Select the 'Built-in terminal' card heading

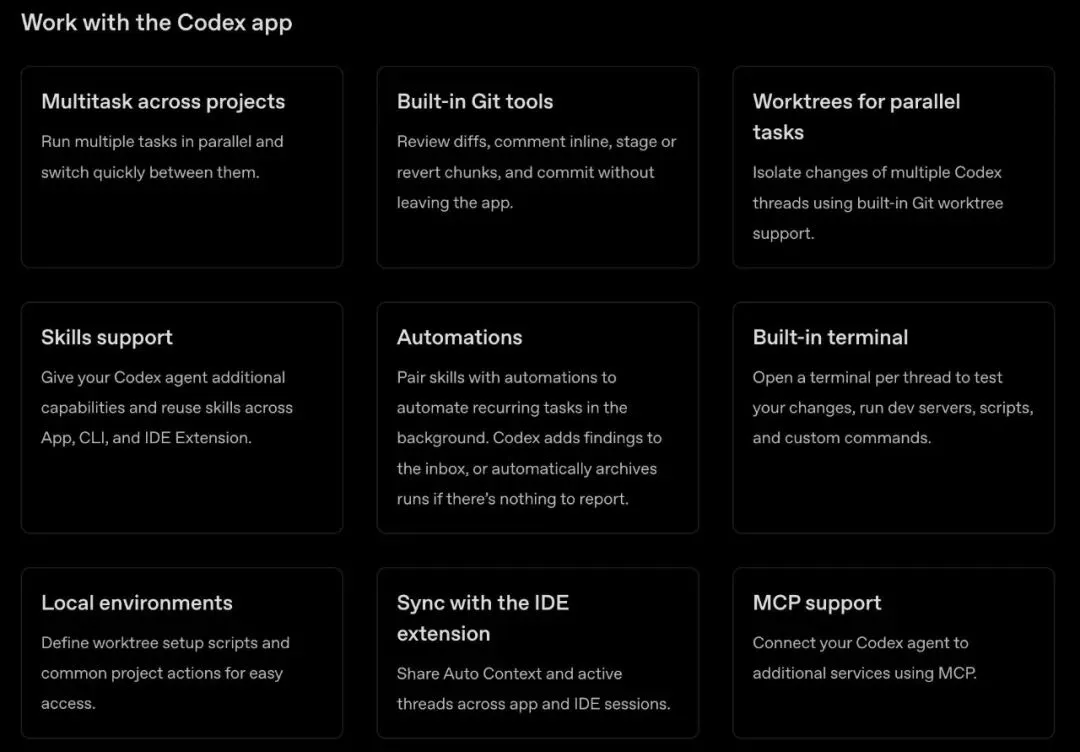click(x=830, y=338)
